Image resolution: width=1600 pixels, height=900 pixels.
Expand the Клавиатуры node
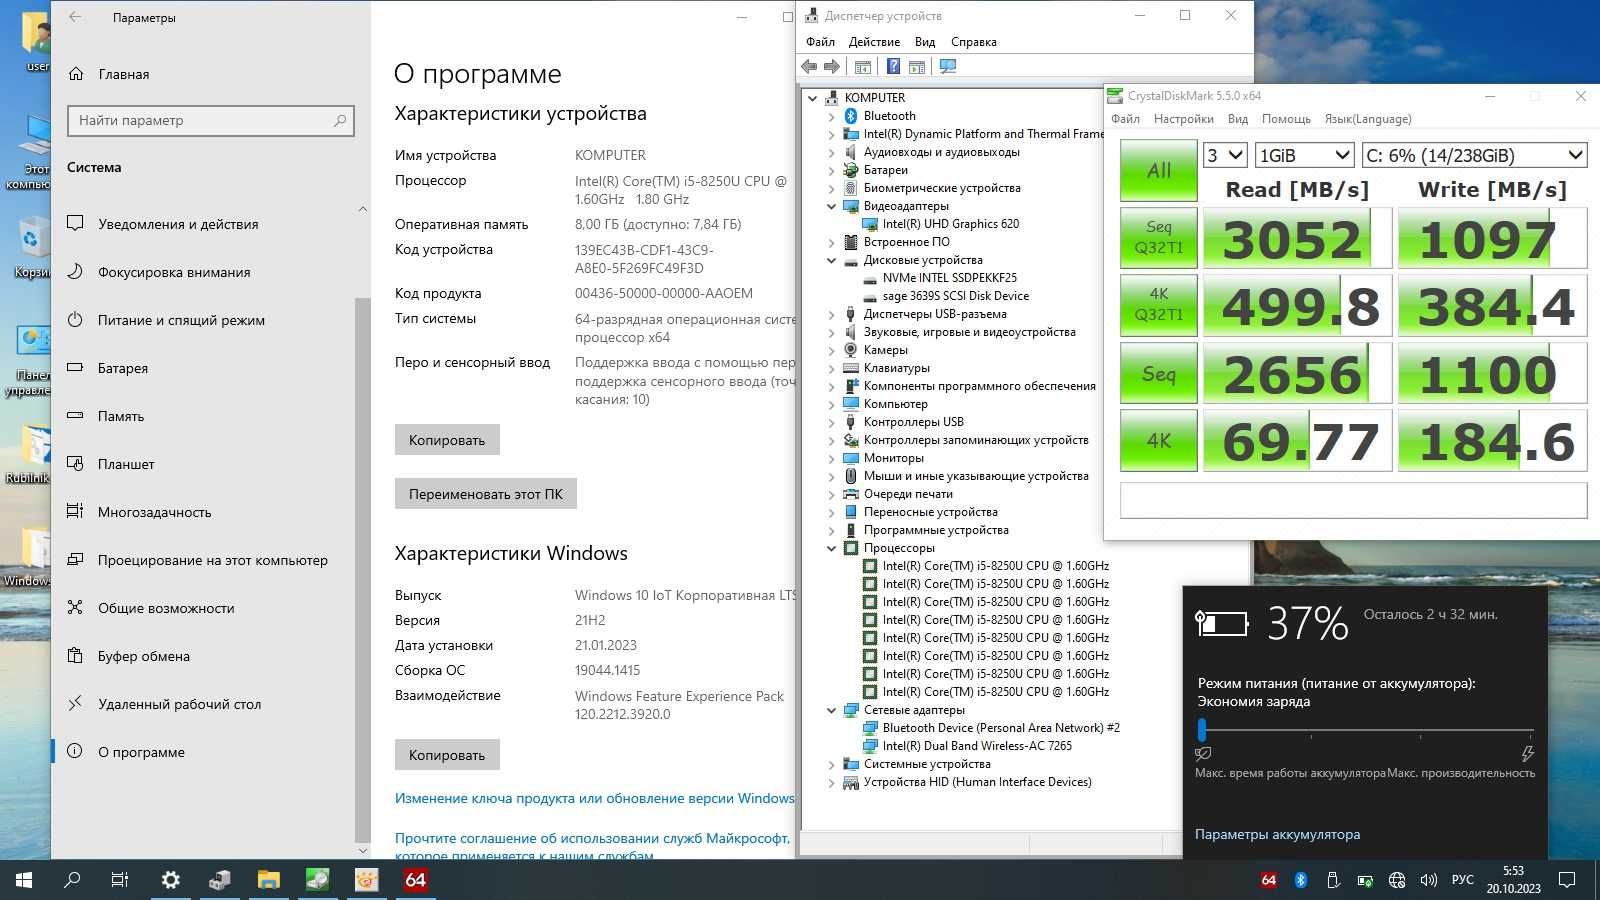pos(831,368)
